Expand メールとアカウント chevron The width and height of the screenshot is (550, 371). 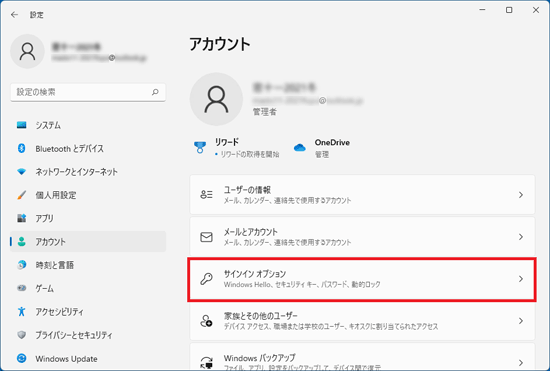(521, 237)
